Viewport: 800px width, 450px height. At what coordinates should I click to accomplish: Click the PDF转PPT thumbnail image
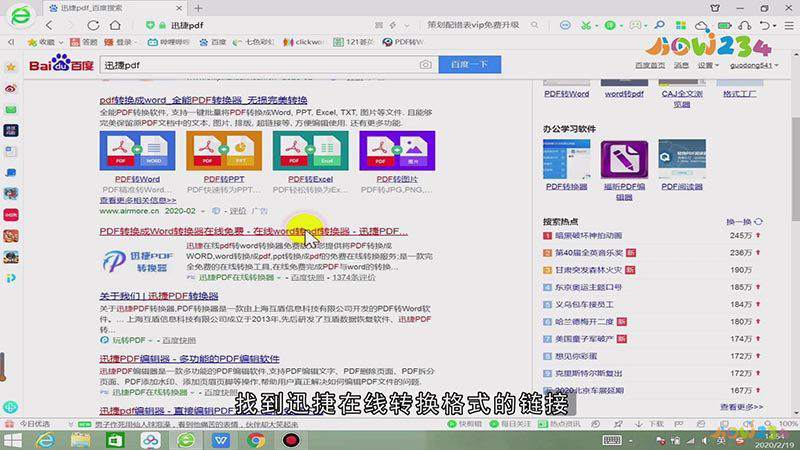224,151
